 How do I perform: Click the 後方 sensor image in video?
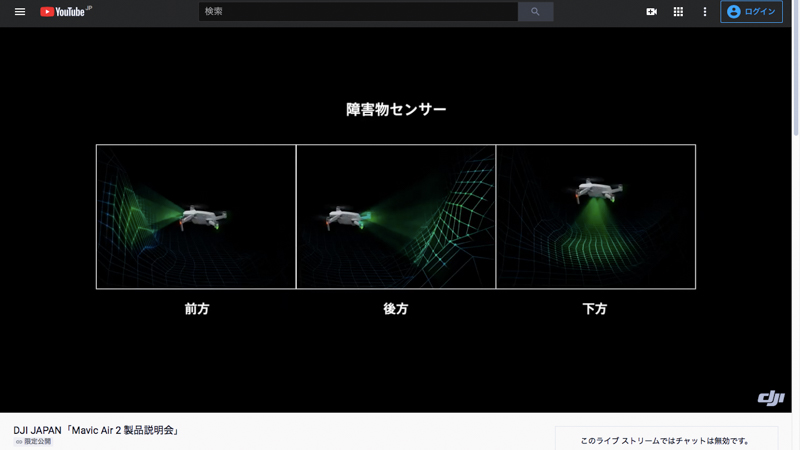(x=396, y=217)
